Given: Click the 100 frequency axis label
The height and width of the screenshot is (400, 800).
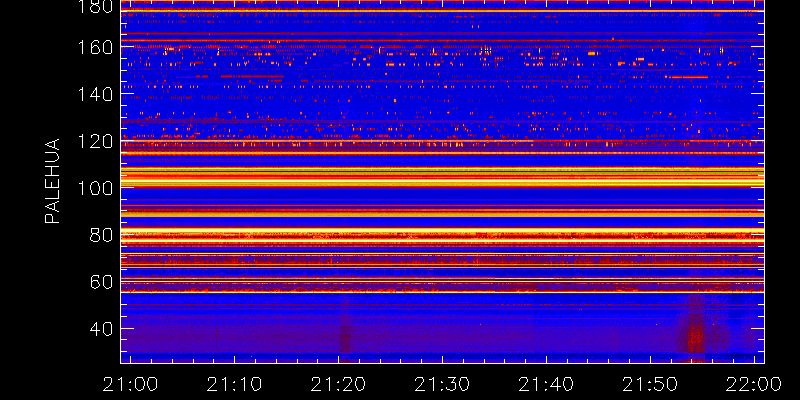Looking at the screenshot, I should (x=95, y=188).
